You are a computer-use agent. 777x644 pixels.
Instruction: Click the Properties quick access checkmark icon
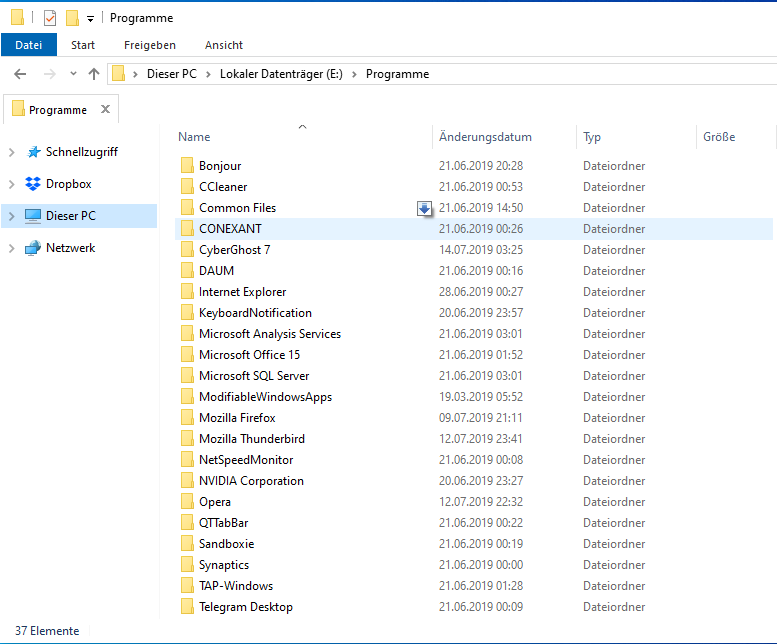click(x=50, y=18)
